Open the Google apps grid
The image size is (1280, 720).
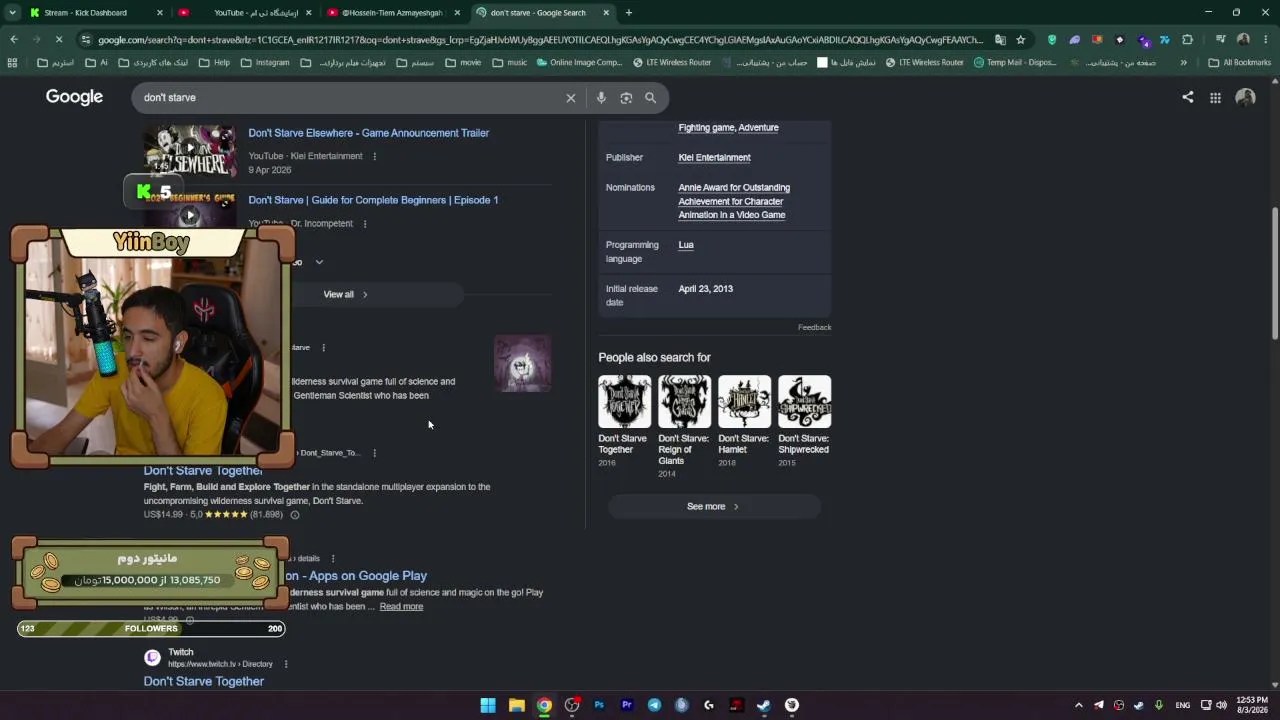[x=1215, y=98]
